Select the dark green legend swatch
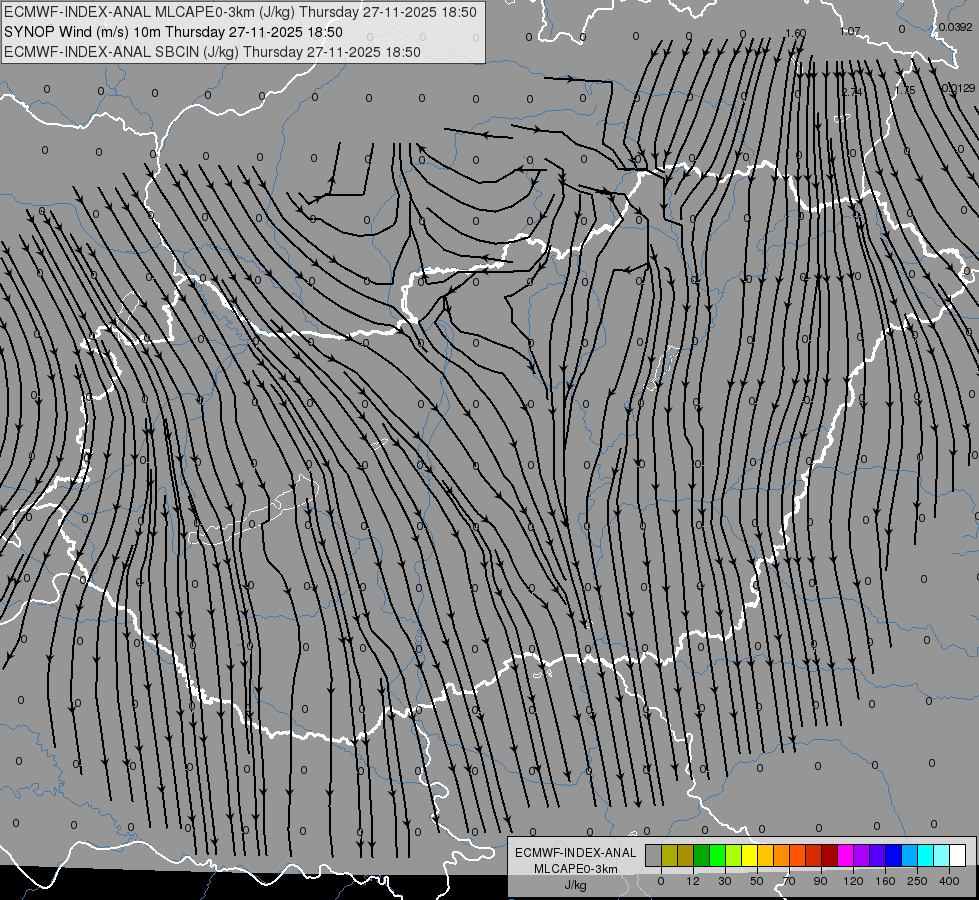Viewport: 979px width, 900px height. pyautogui.click(x=702, y=855)
